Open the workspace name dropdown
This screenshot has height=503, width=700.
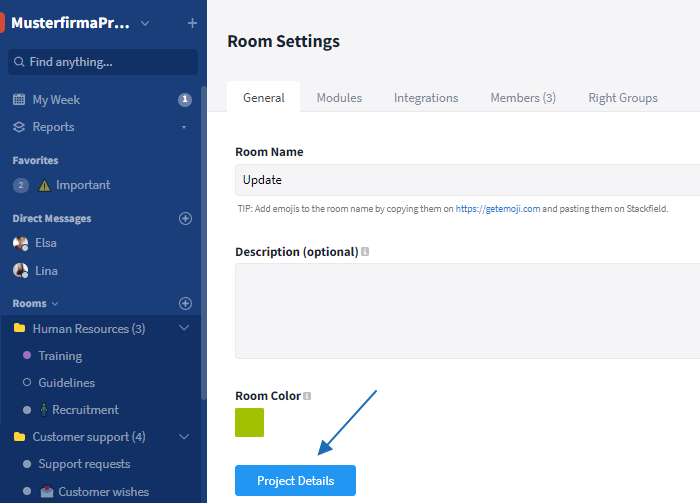[145, 23]
